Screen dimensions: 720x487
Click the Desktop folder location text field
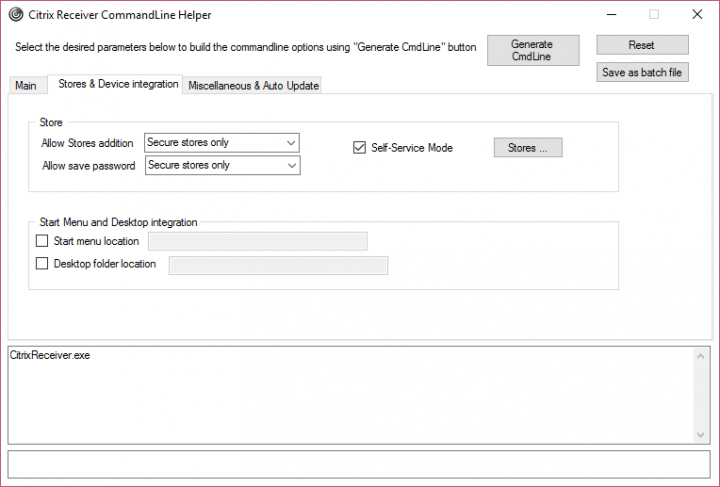click(x=278, y=264)
